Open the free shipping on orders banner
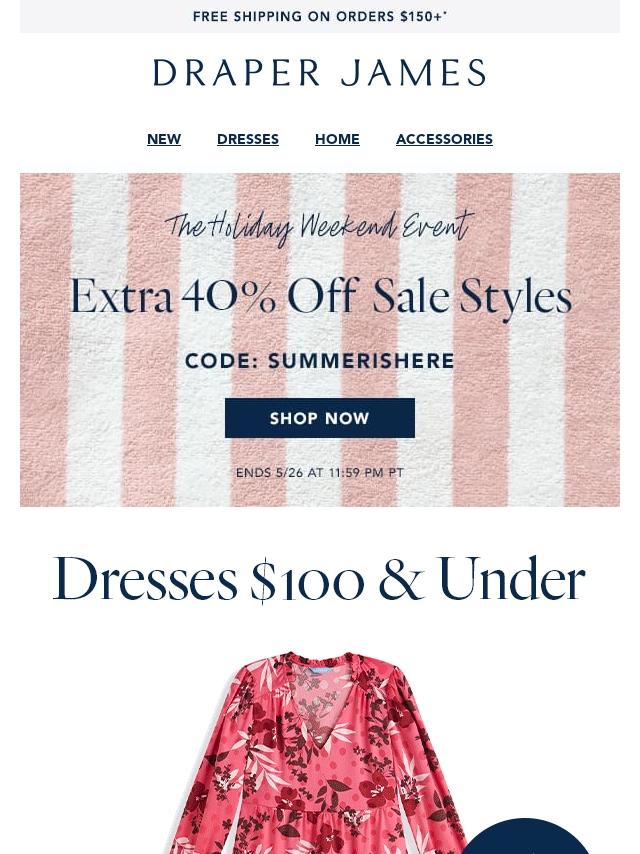Viewport: 640px width, 854px height. coord(320,16)
